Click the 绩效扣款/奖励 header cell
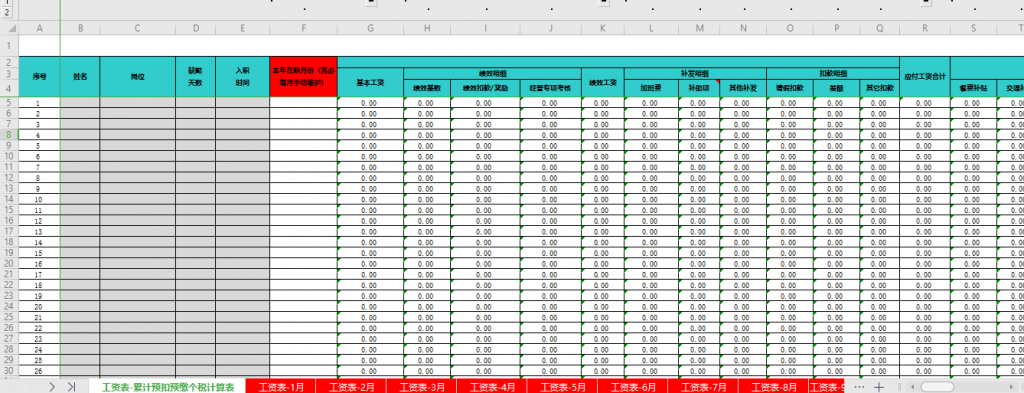This screenshot has height=393, width=1024. (485, 88)
